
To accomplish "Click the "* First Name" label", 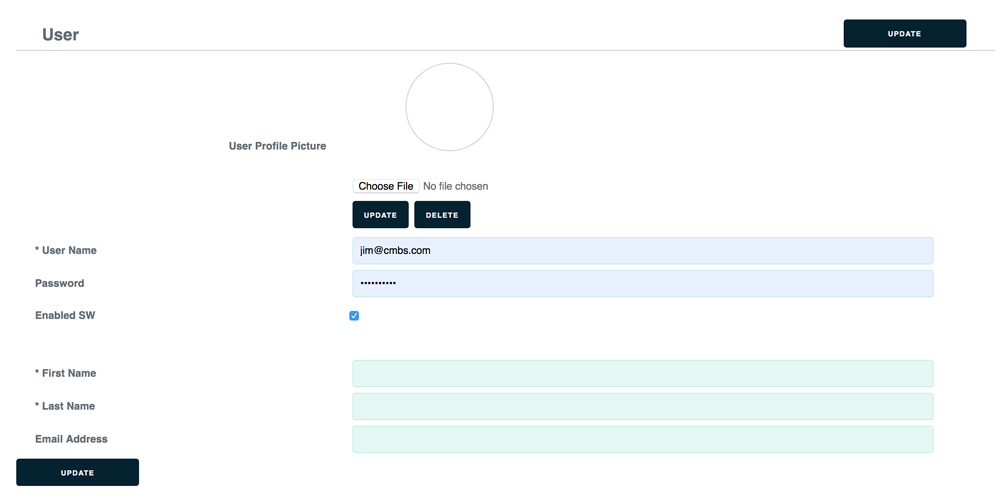I will (66, 374).
